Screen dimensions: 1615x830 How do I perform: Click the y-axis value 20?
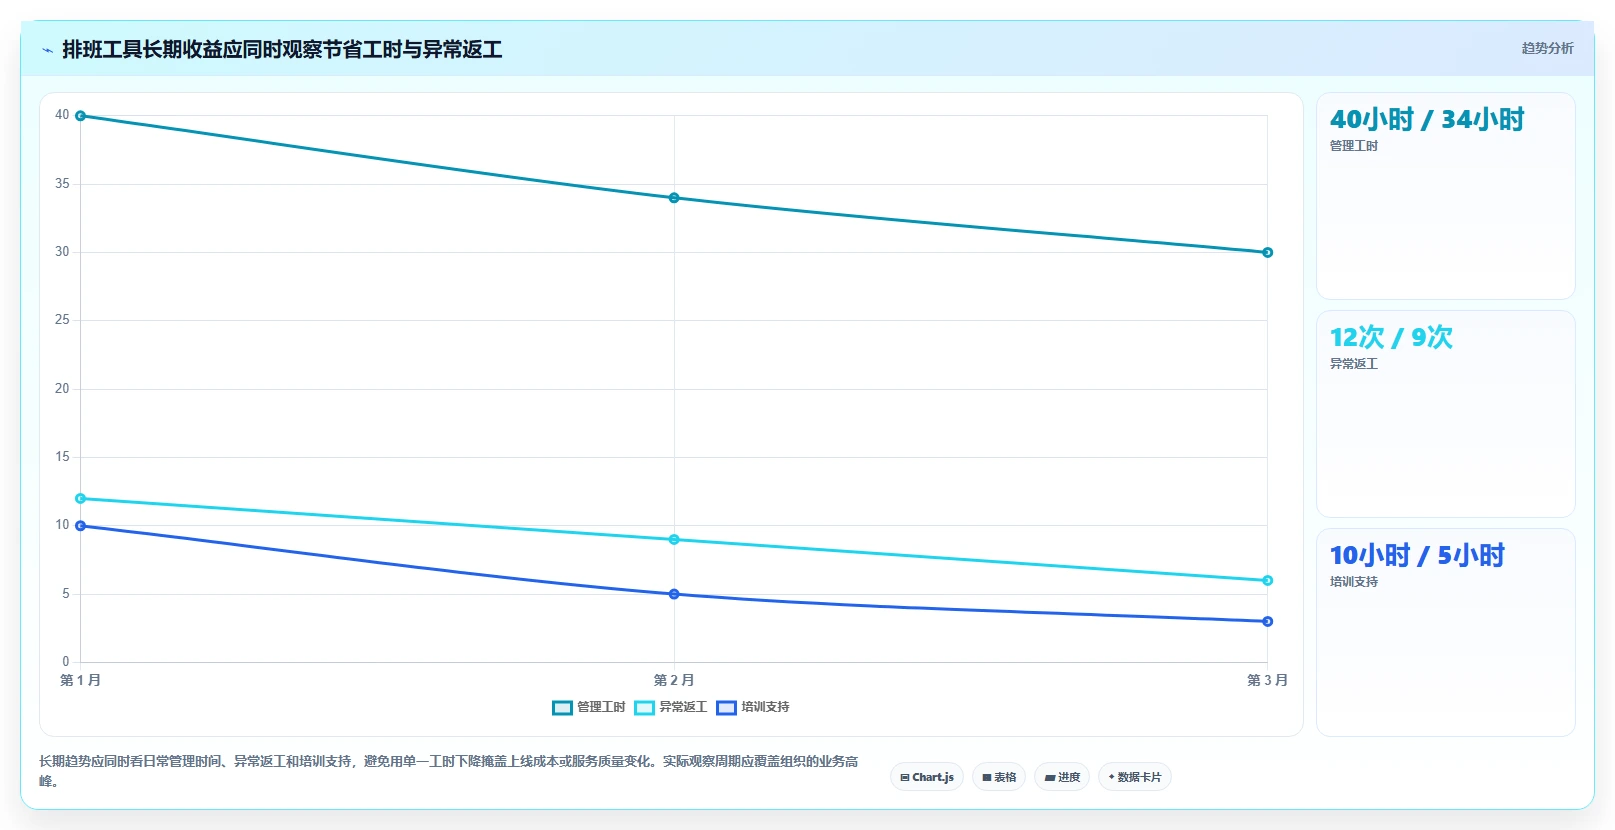coord(62,389)
